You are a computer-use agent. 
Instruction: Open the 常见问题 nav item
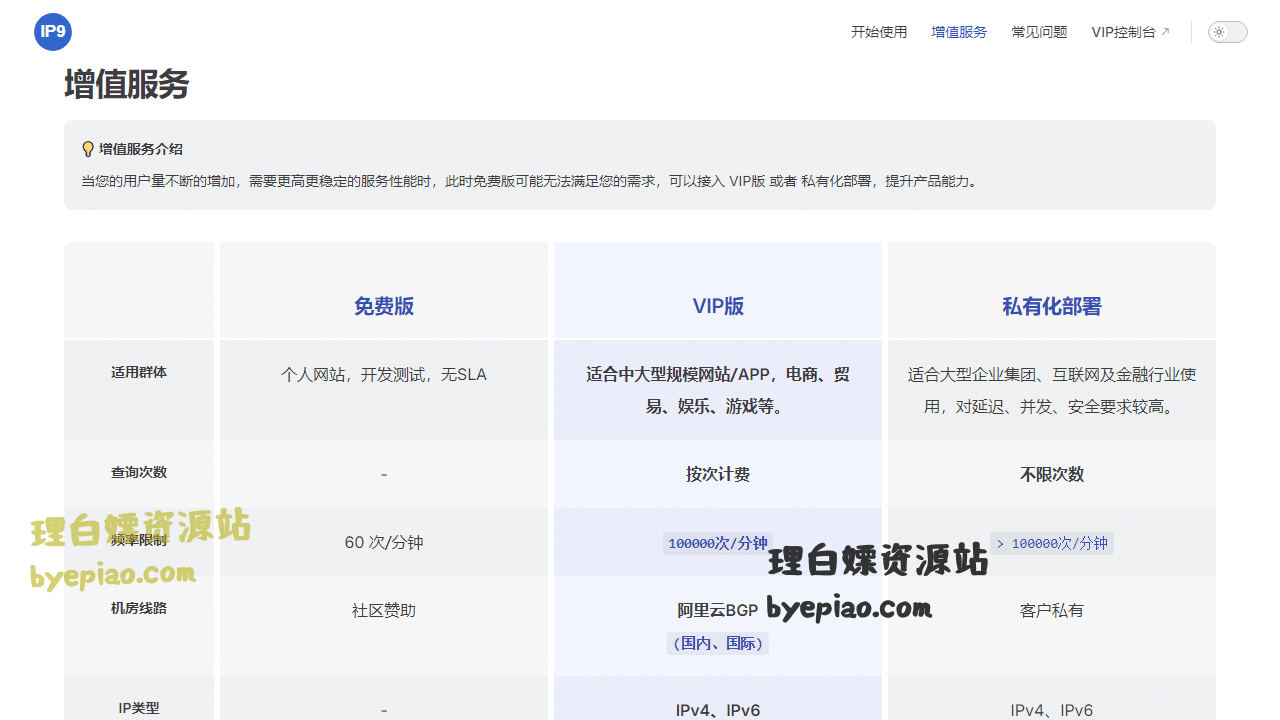tap(1039, 32)
